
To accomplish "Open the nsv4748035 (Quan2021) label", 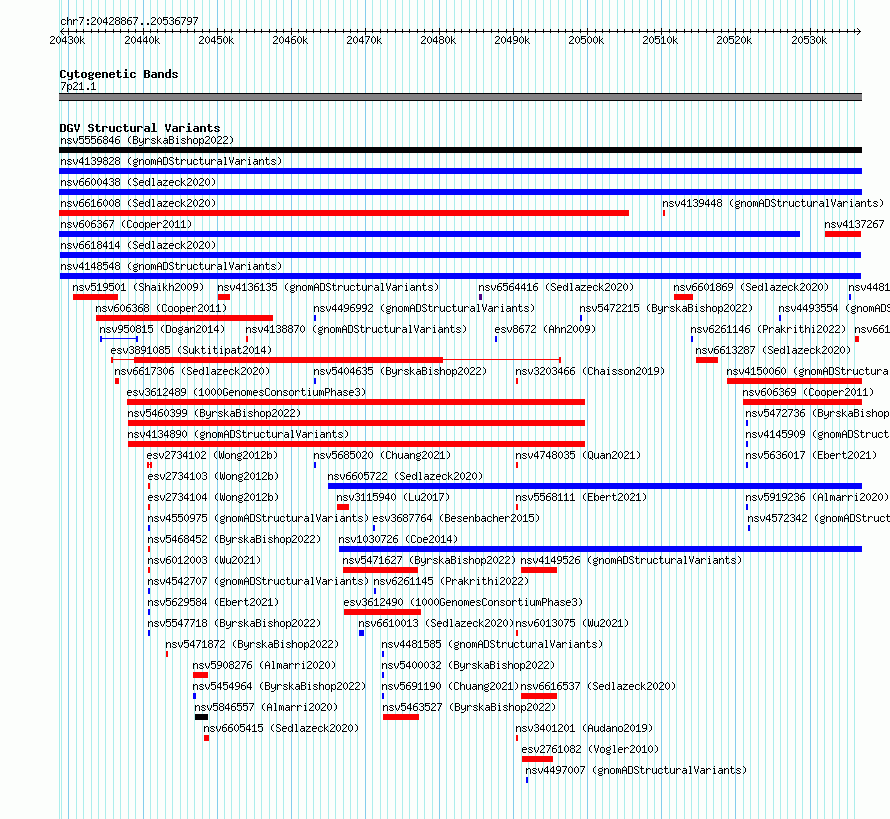I will tap(578, 455).
